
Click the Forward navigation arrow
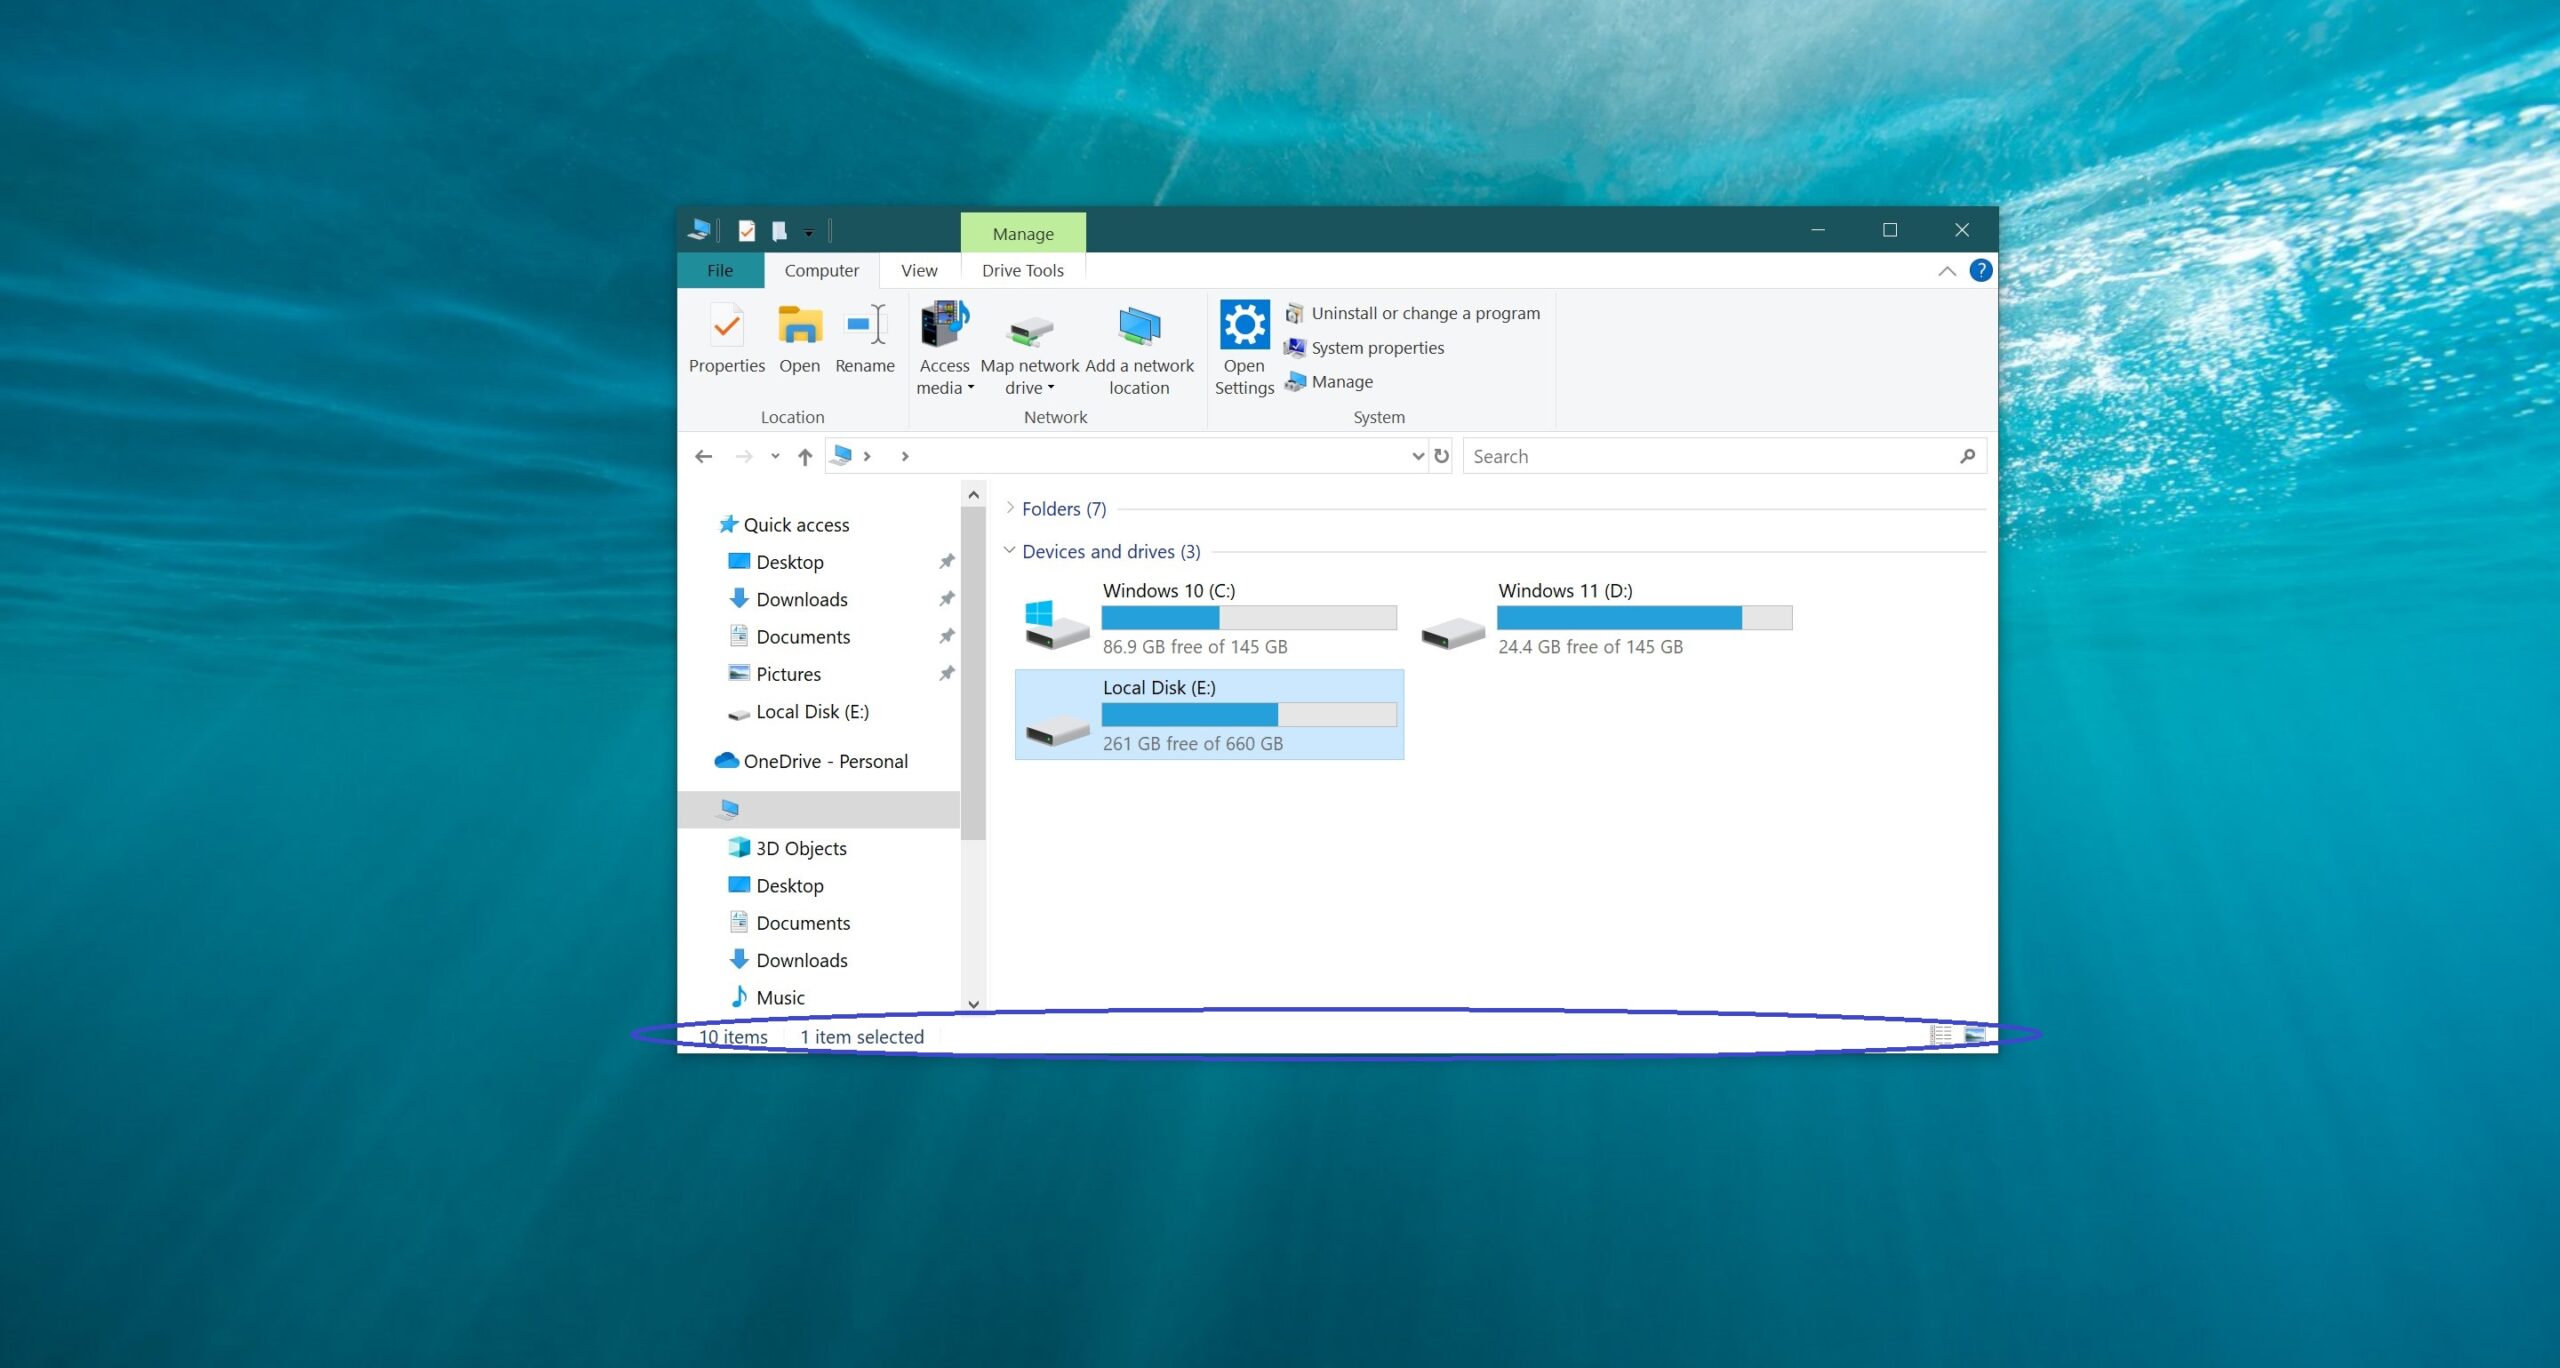(744, 456)
